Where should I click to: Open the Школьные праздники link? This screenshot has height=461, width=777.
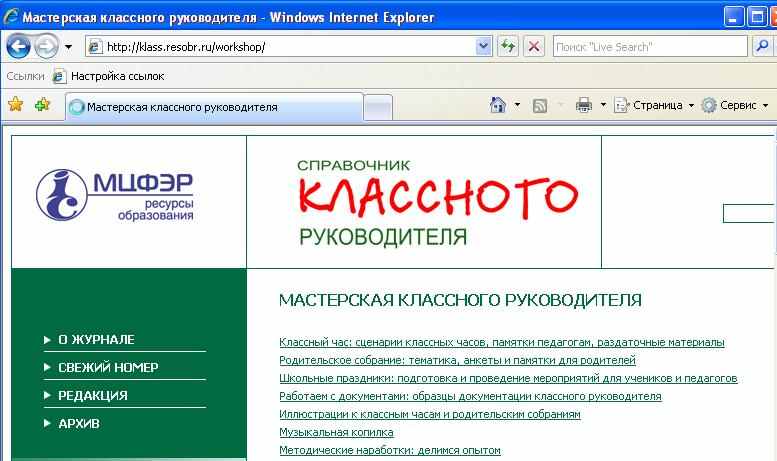[x=508, y=378]
